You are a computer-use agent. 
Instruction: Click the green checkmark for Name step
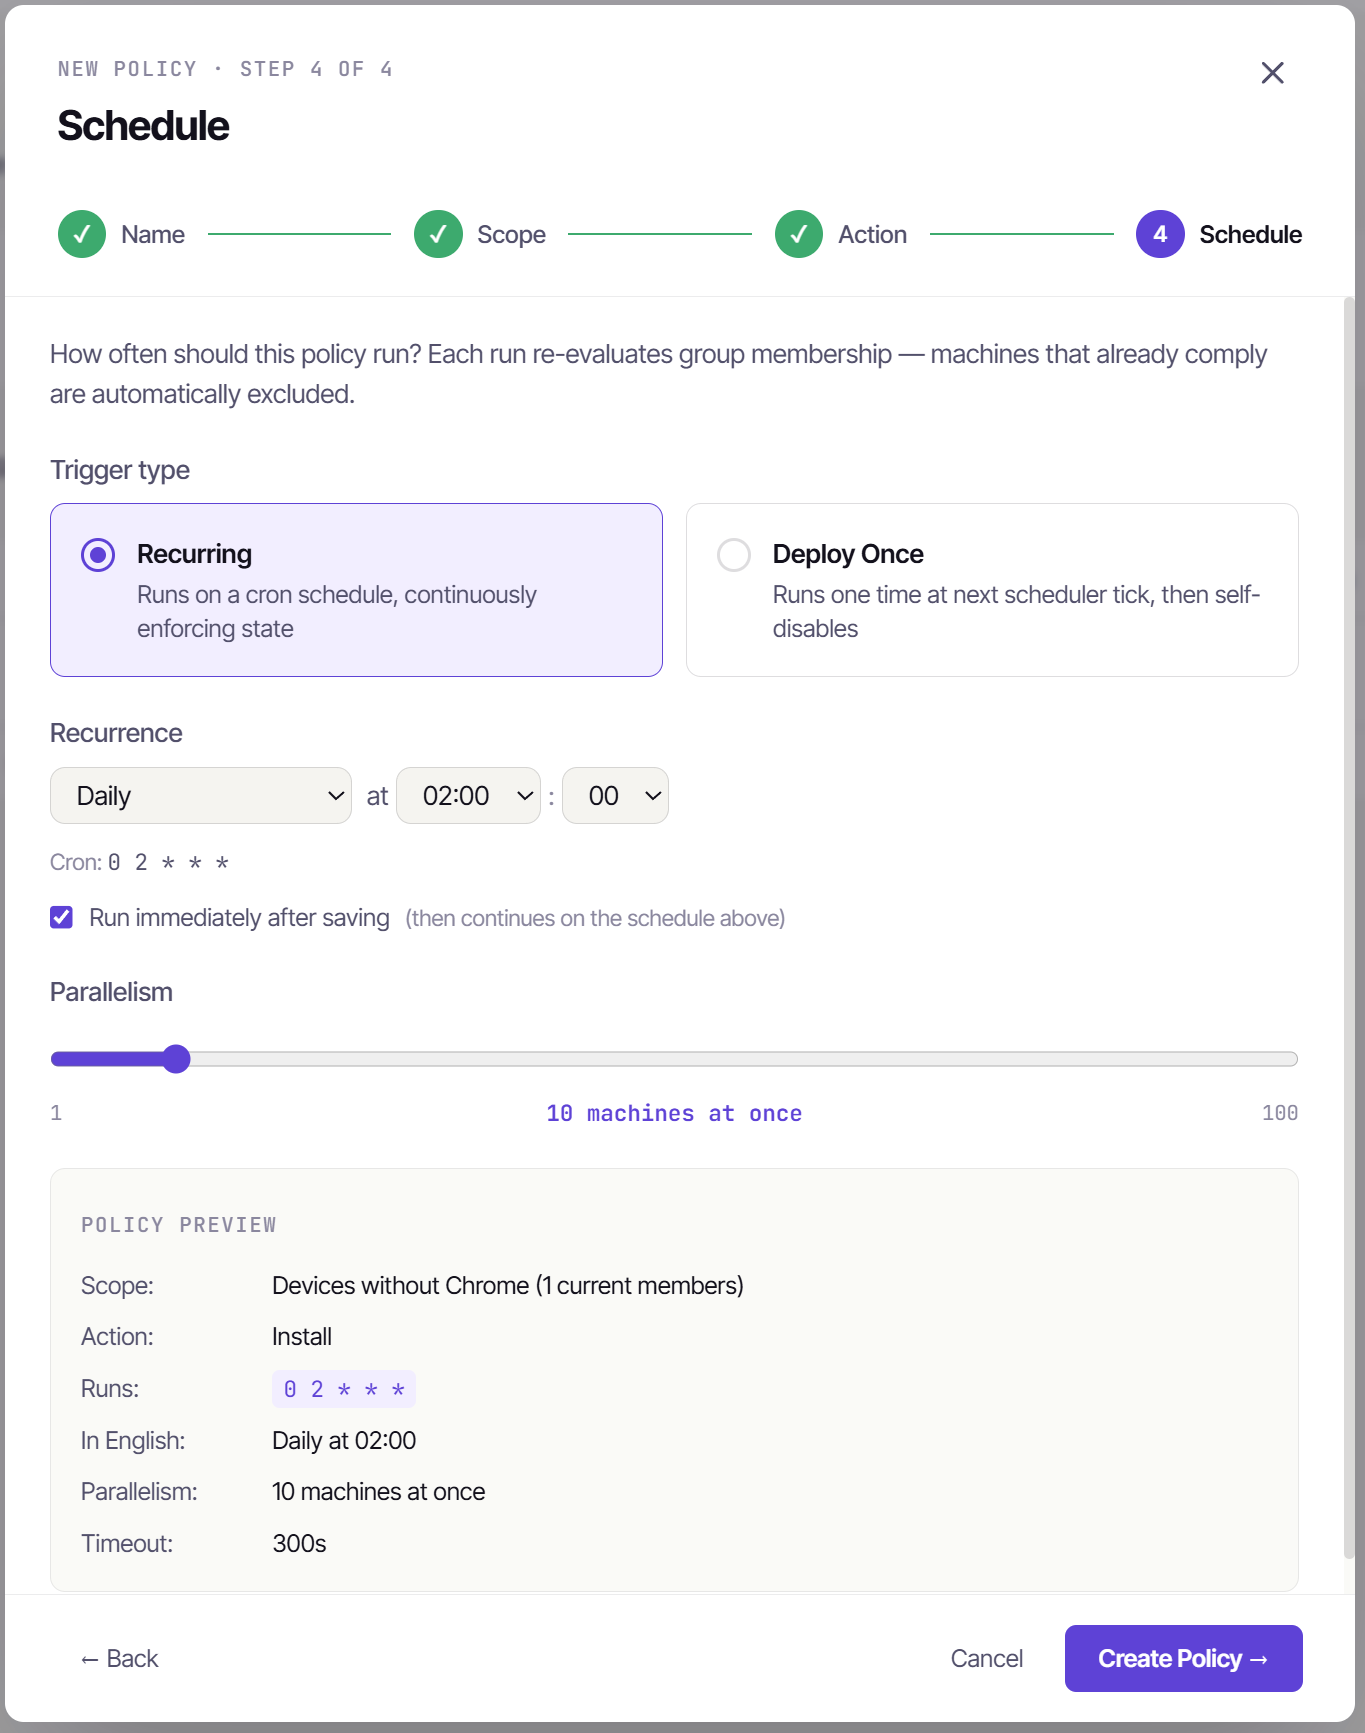tap(82, 235)
